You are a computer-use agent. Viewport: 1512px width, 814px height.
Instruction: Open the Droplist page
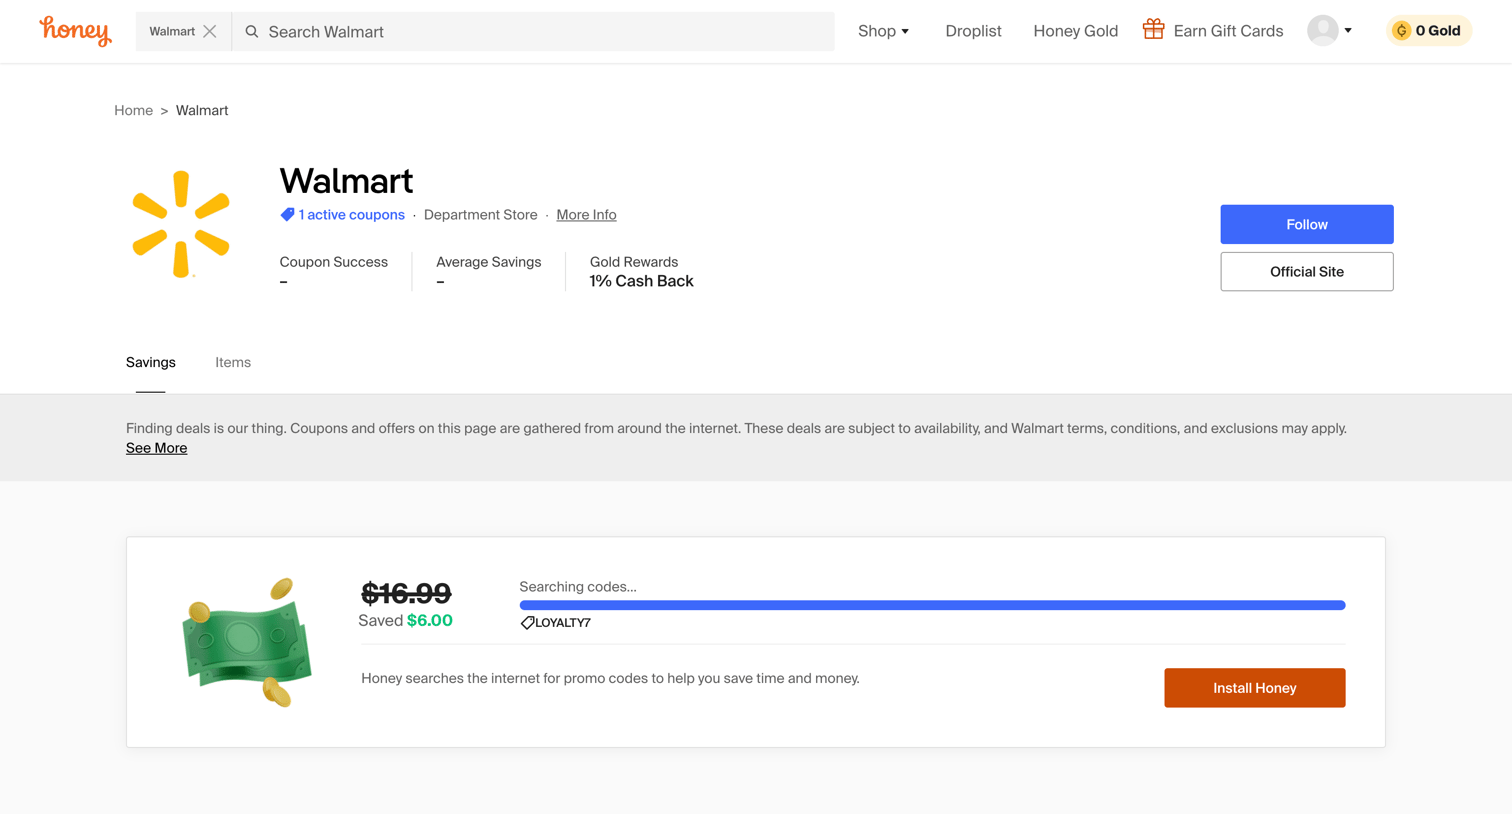(x=973, y=31)
